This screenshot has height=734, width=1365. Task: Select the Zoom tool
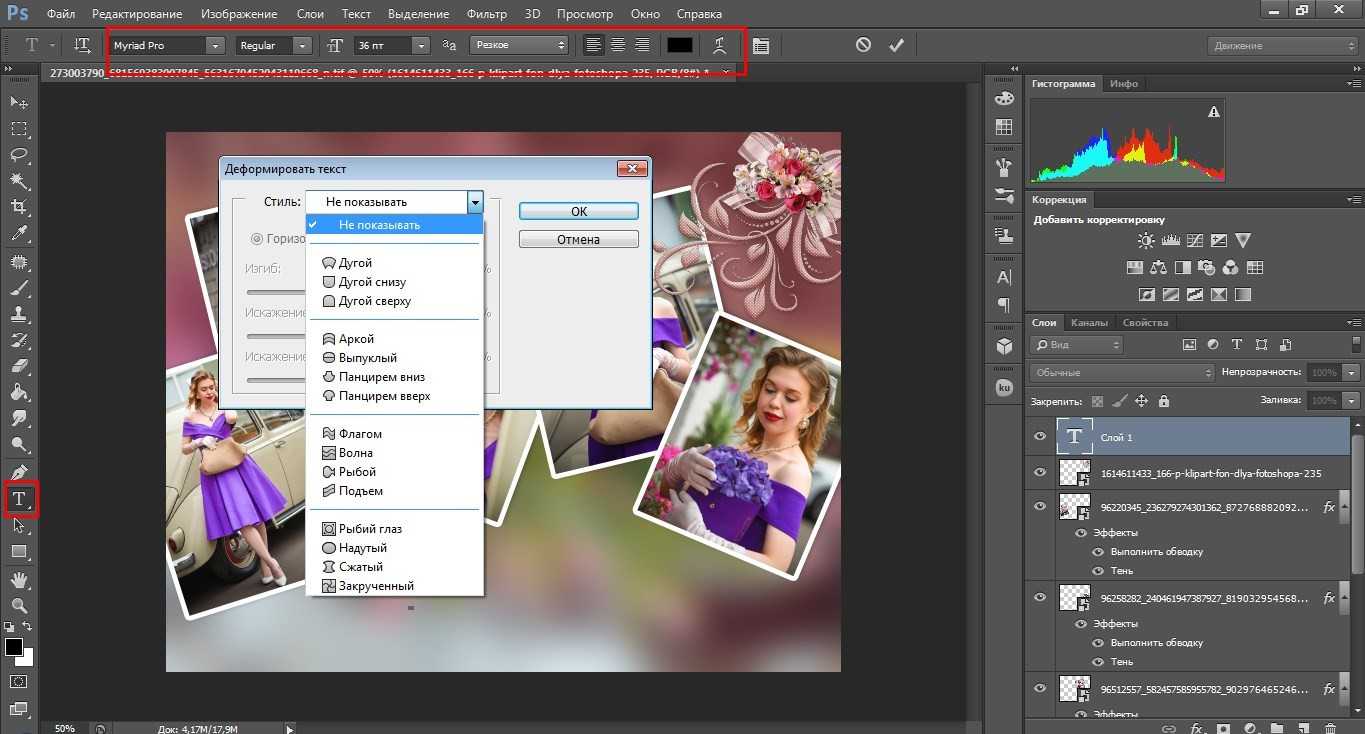[x=19, y=605]
